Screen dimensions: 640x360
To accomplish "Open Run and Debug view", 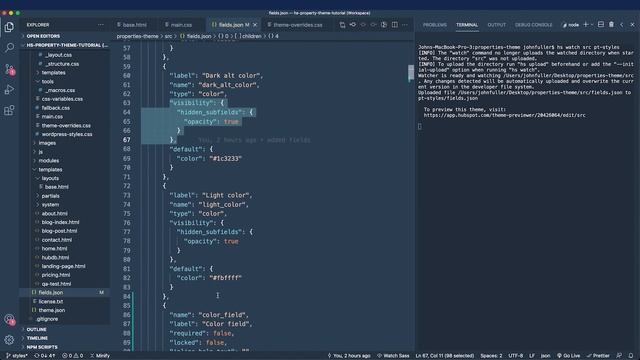I will coord(9,89).
